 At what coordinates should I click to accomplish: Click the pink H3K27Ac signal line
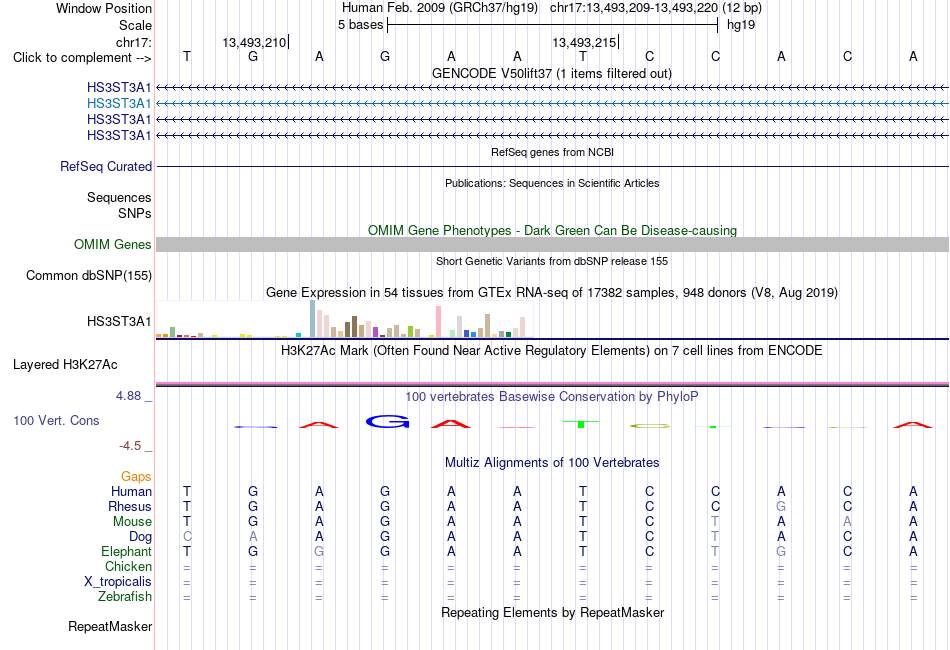552,383
